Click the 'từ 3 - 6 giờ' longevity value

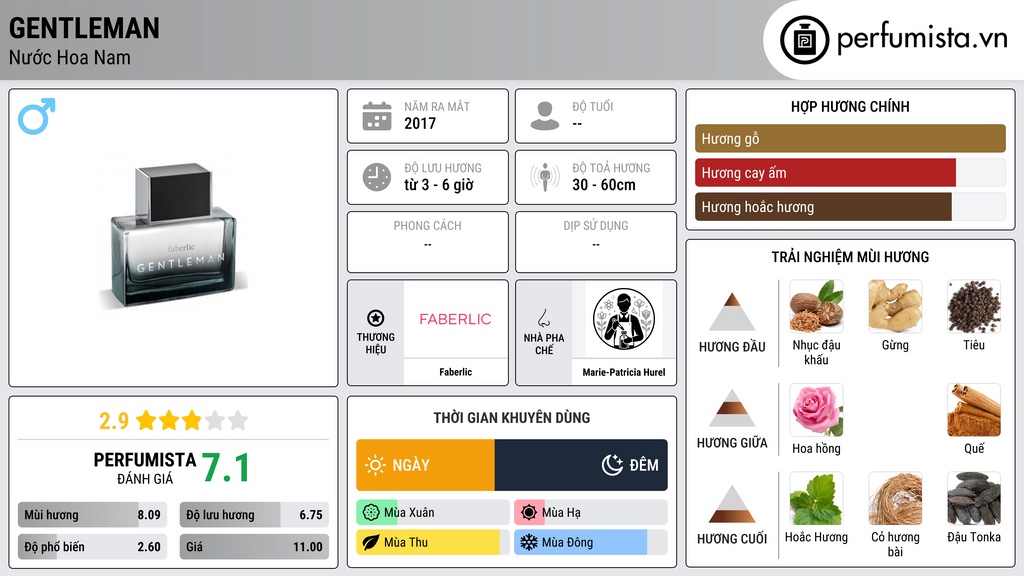click(438, 185)
